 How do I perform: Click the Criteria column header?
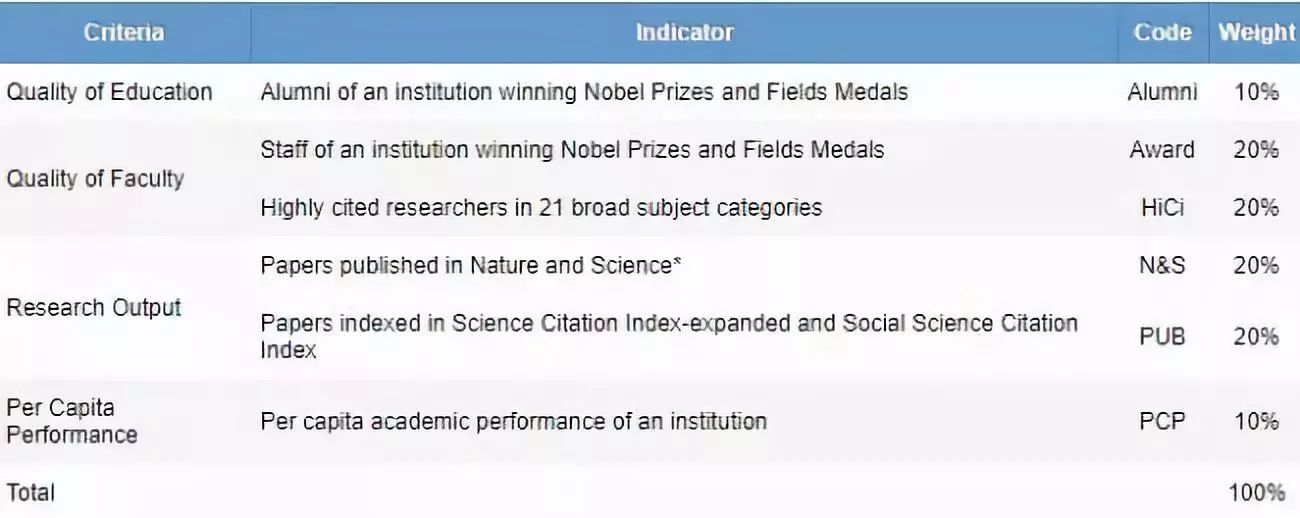[x=124, y=32]
